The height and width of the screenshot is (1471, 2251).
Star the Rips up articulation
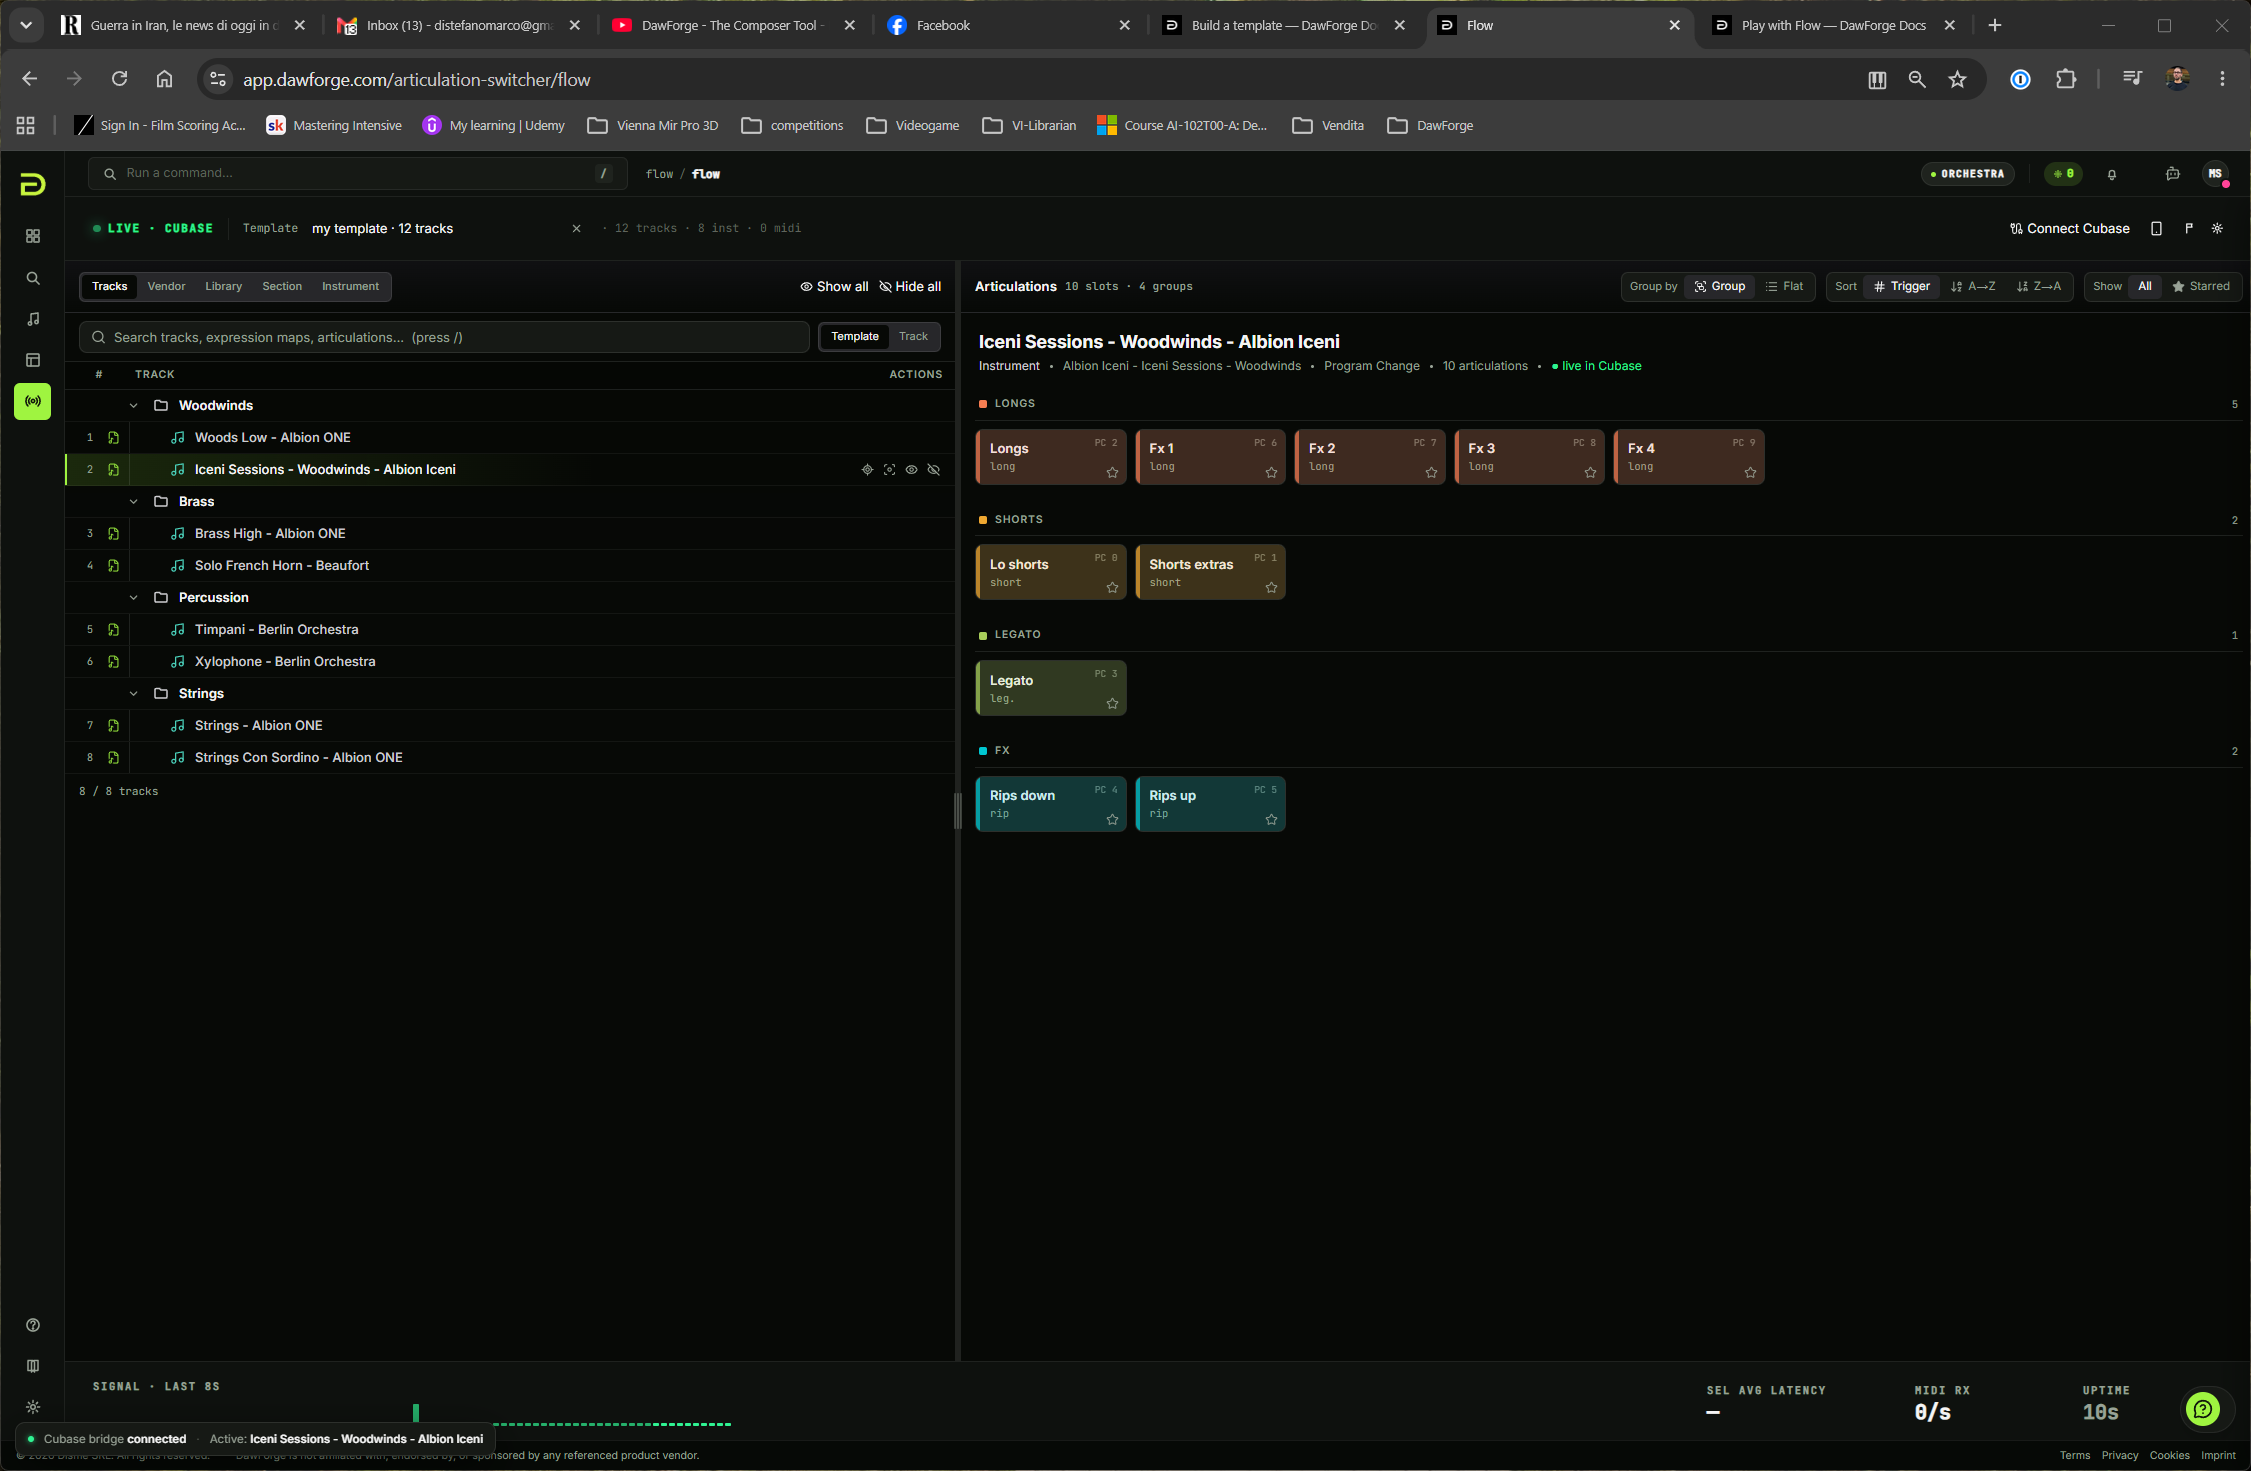[1271, 820]
